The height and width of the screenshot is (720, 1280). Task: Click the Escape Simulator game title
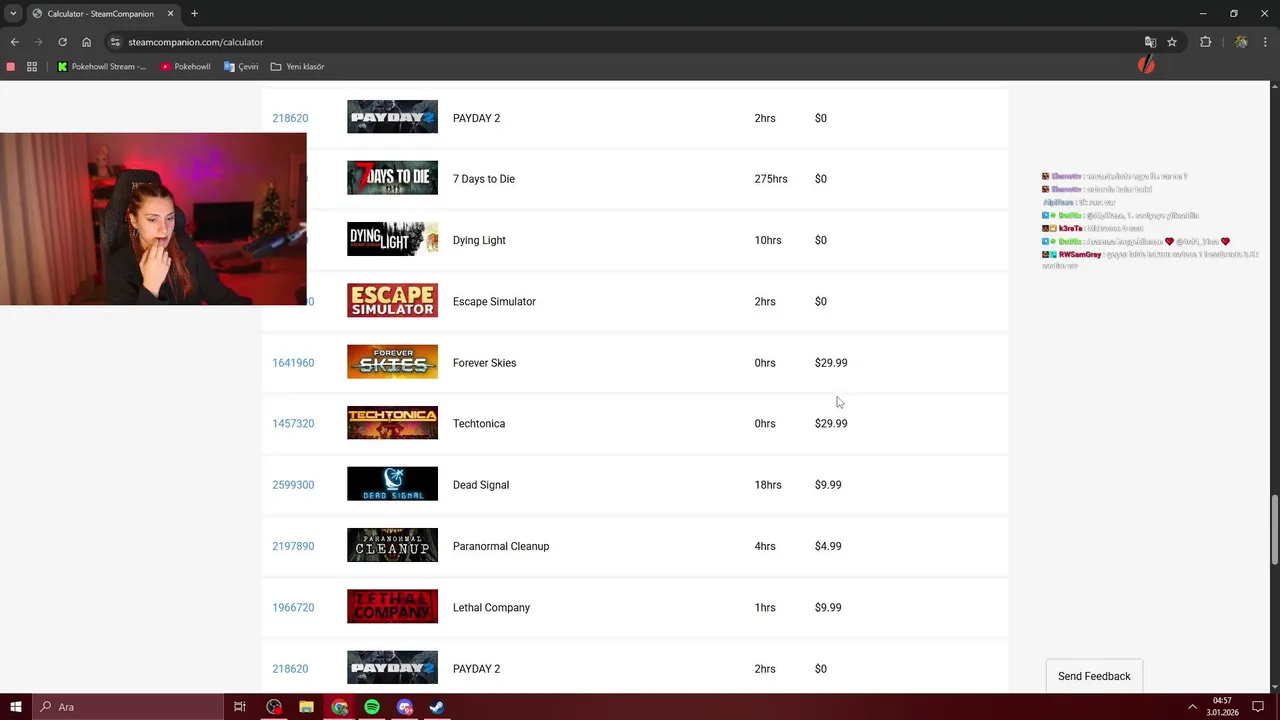click(x=494, y=302)
